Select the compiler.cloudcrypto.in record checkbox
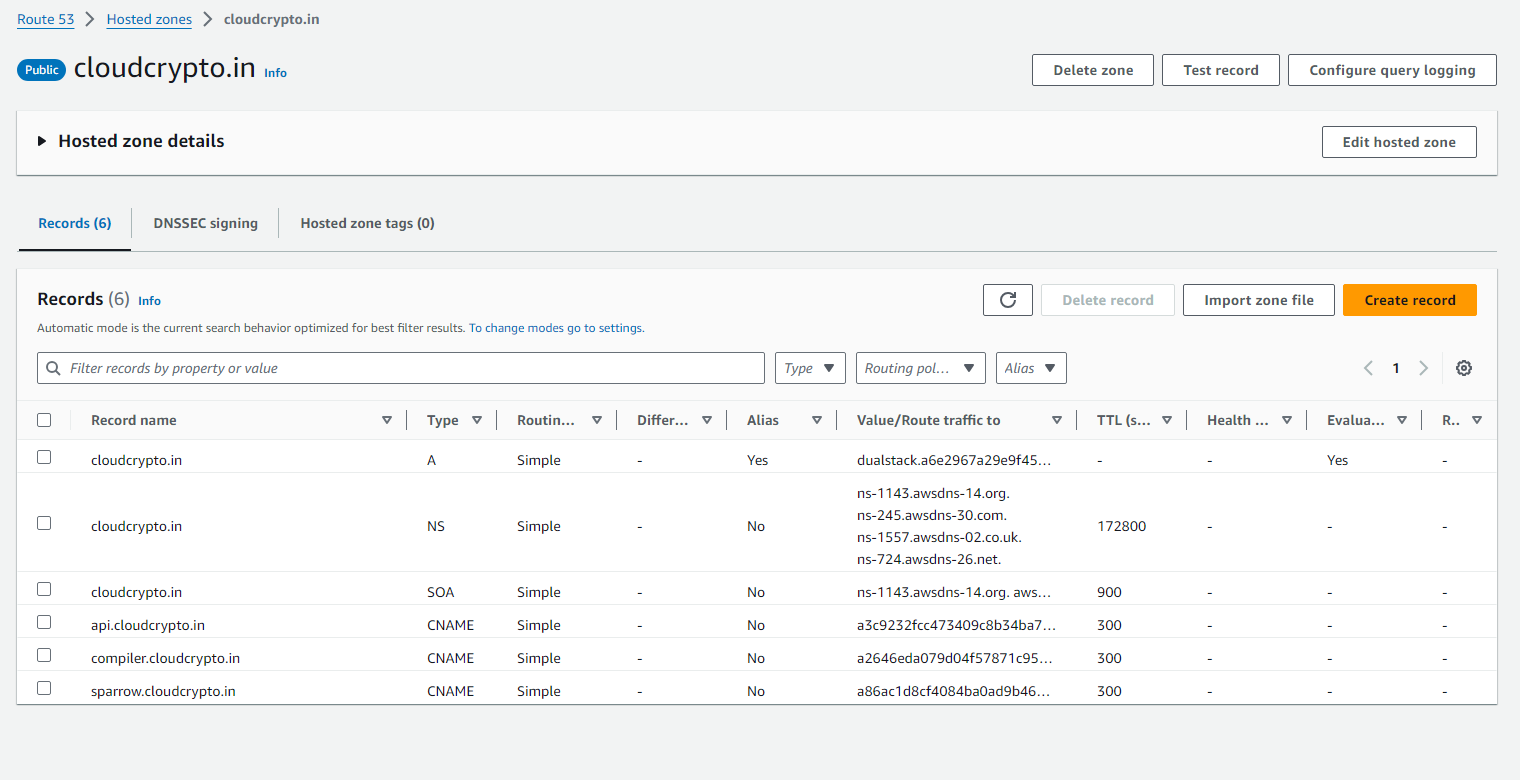This screenshot has height=780, width=1520. point(44,655)
